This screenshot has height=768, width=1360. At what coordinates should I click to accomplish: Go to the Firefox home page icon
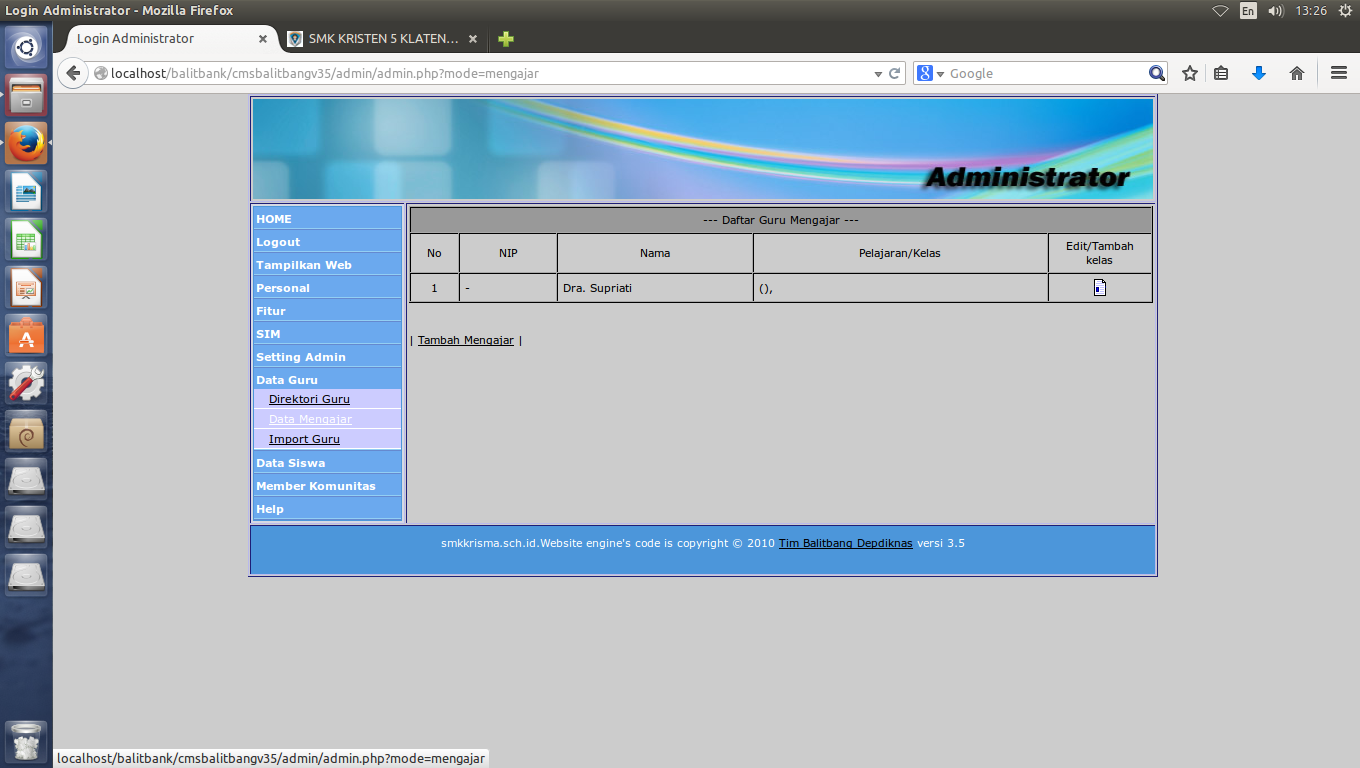click(1297, 73)
